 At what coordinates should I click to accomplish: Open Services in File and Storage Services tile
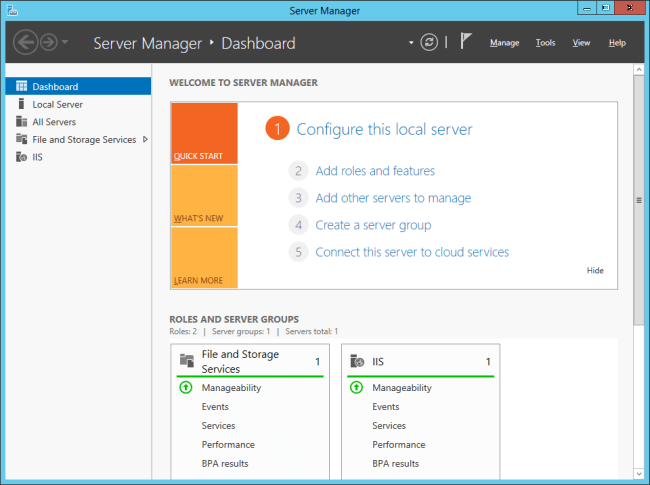tap(218, 426)
